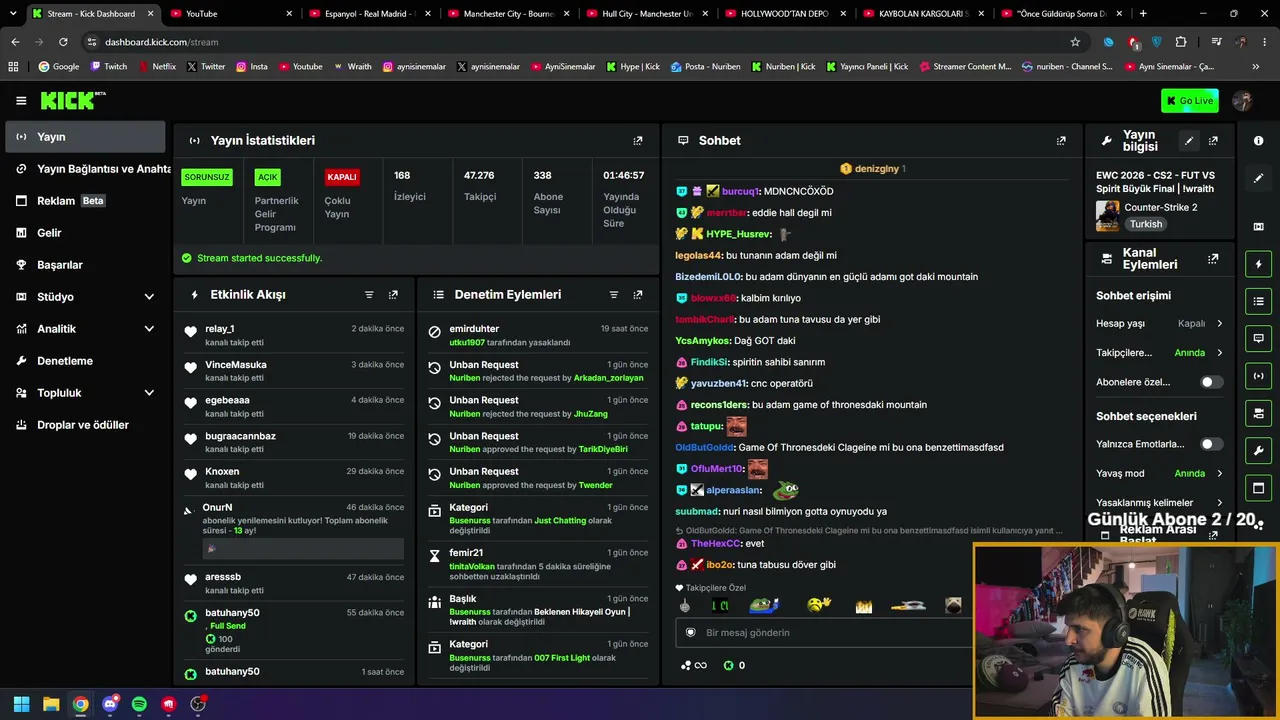Open Hesap yaşı setting chevron
This screenshot has width=1280, height=720.
1219,324
